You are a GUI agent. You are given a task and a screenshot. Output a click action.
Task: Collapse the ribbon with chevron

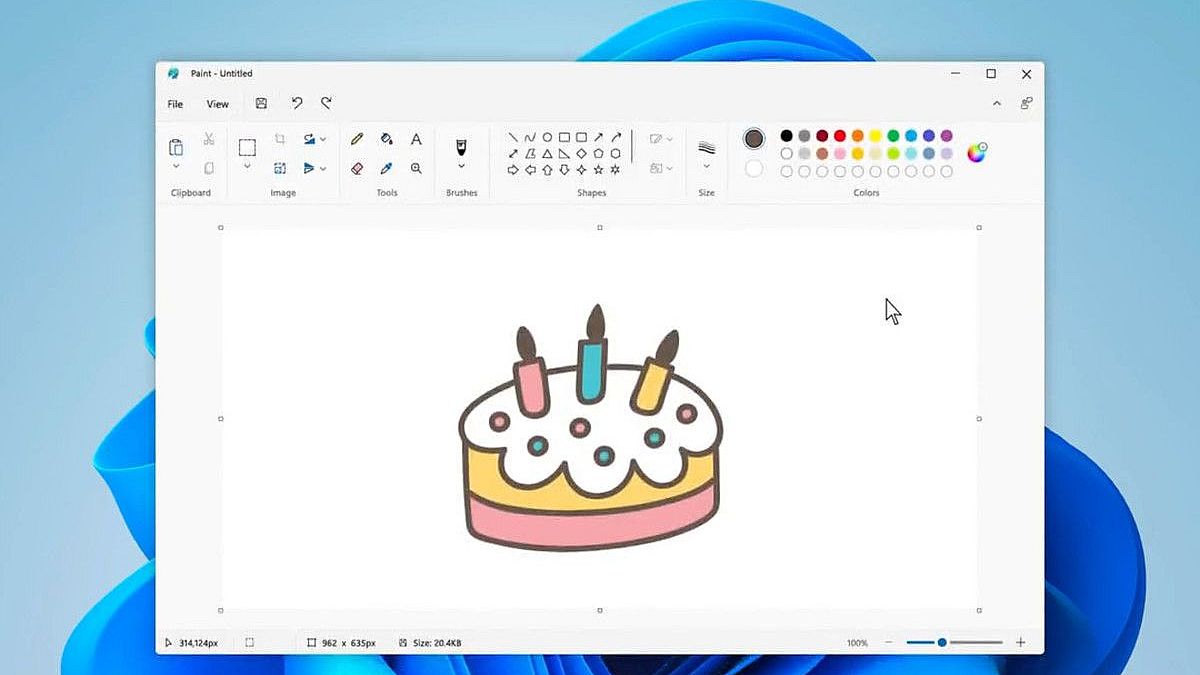(996, 103)
